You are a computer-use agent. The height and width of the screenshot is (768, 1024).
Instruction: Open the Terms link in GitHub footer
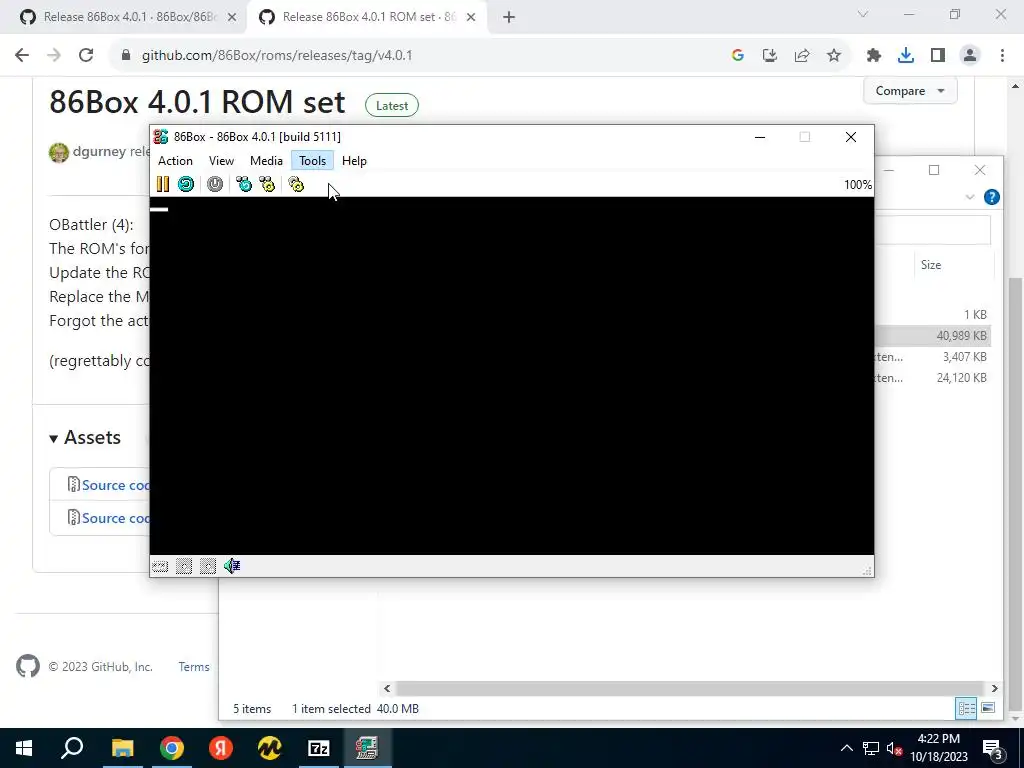[x=194, y=667]
